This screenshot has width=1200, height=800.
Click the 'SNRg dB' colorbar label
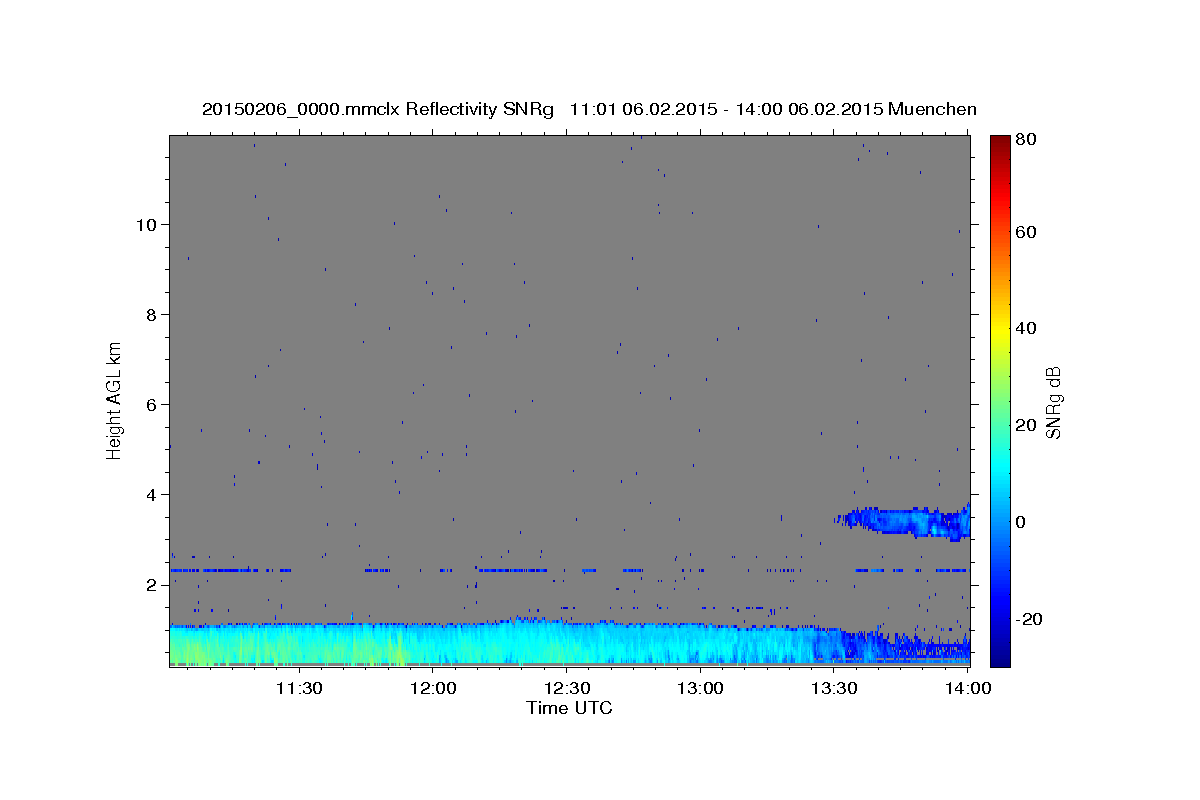click(1053, 402)
